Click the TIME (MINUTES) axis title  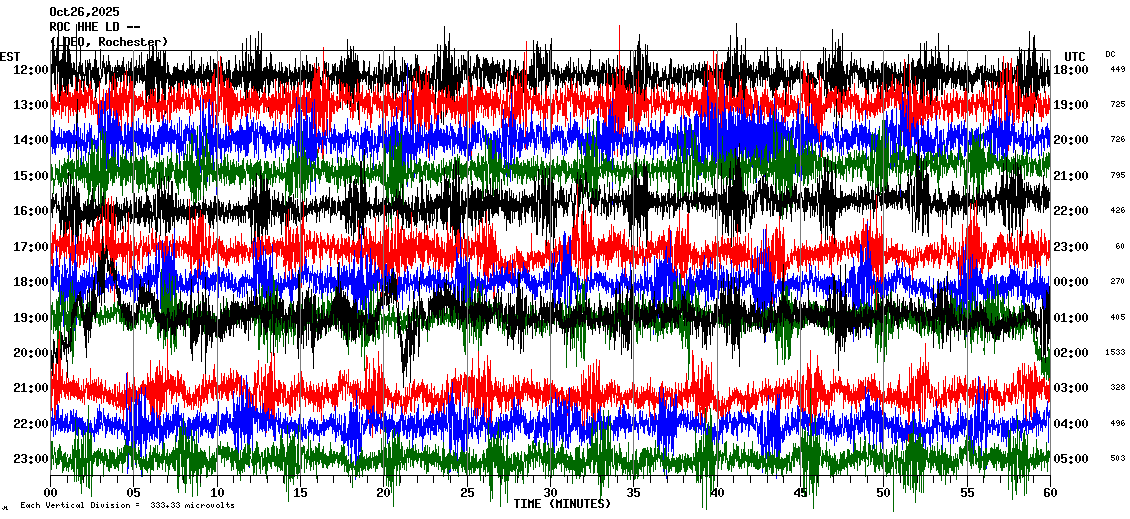(562, 504)
